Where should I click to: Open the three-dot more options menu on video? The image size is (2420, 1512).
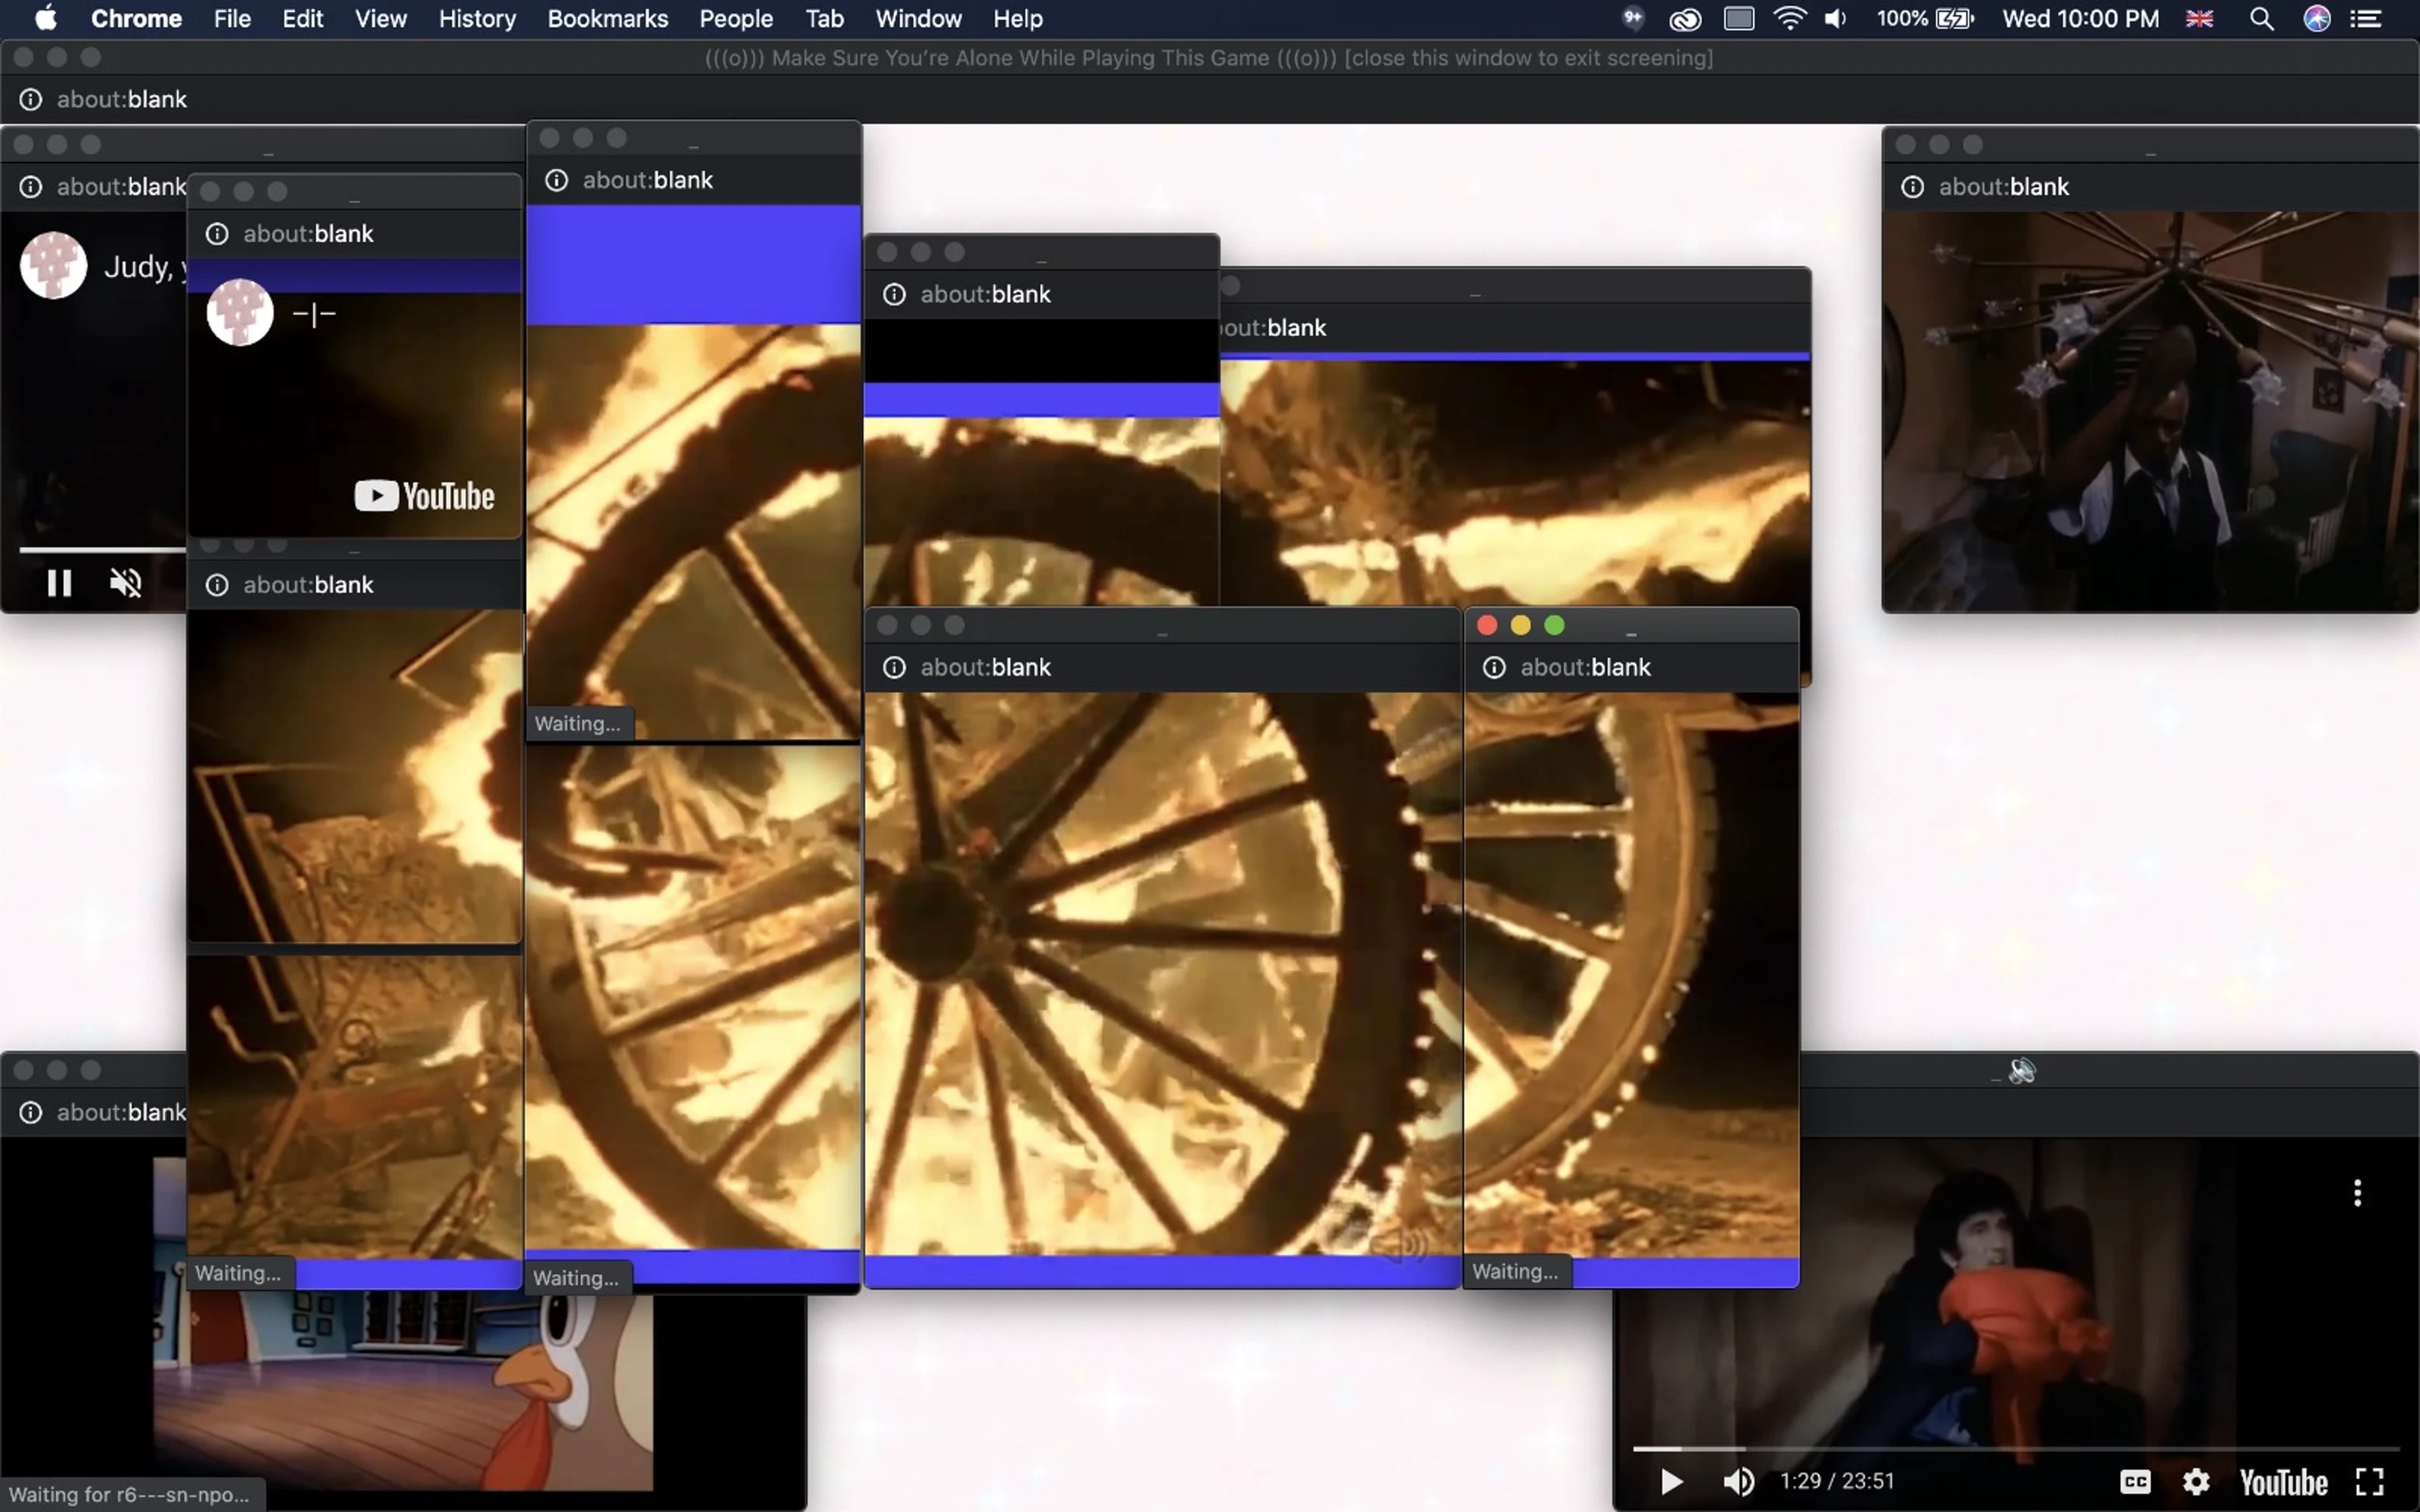[x=2357, y=1192]
